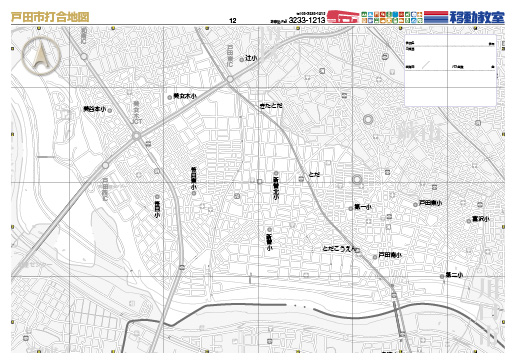Select the 第一小 school marker
516x364 pixels.
351,209
